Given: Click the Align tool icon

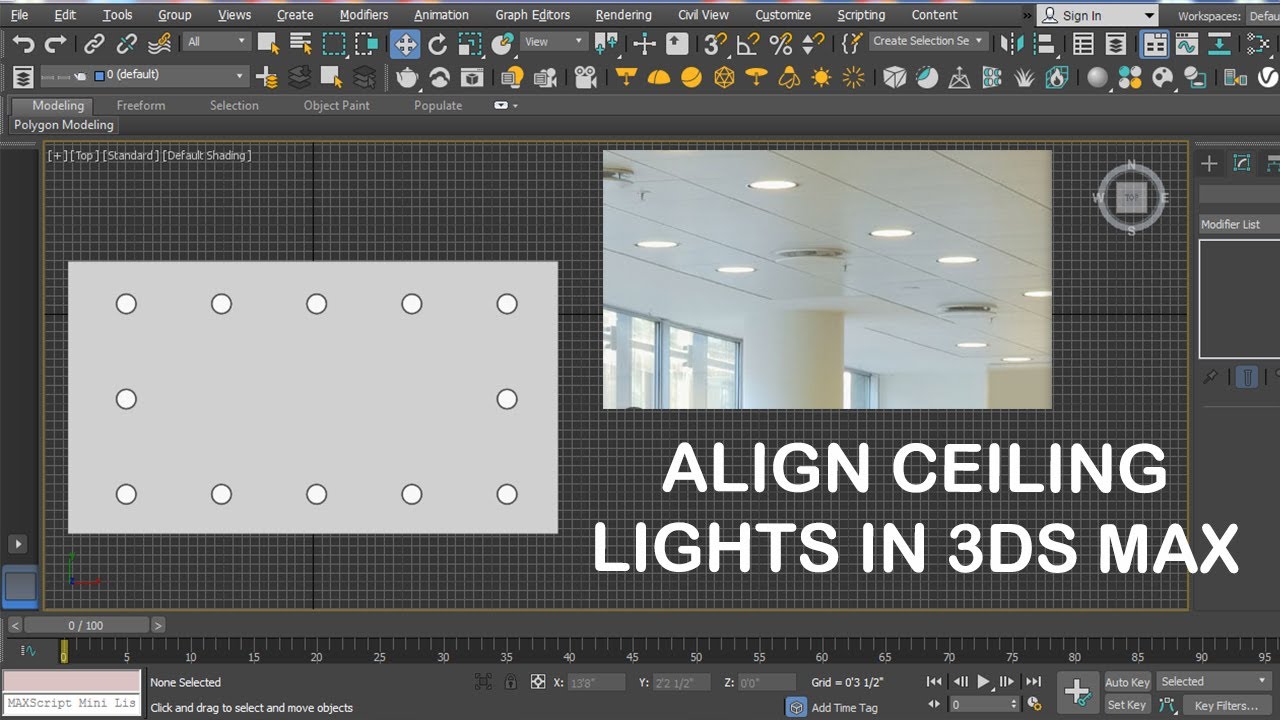Looking at the screenshot, I should [1046, 43].
